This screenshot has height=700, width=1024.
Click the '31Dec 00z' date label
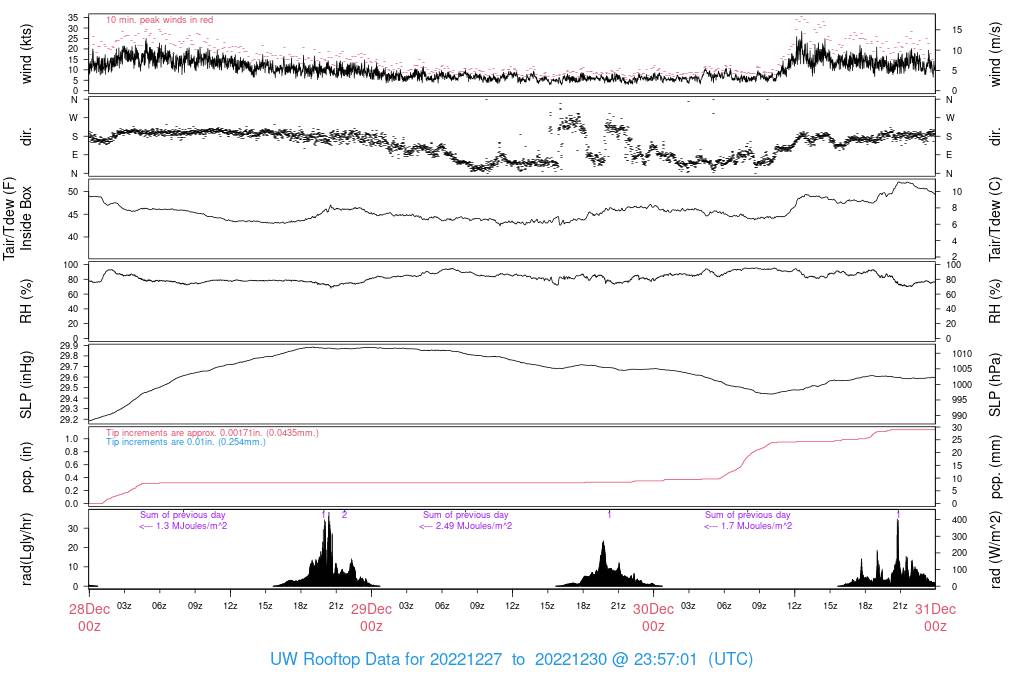(x=935, y=618)
